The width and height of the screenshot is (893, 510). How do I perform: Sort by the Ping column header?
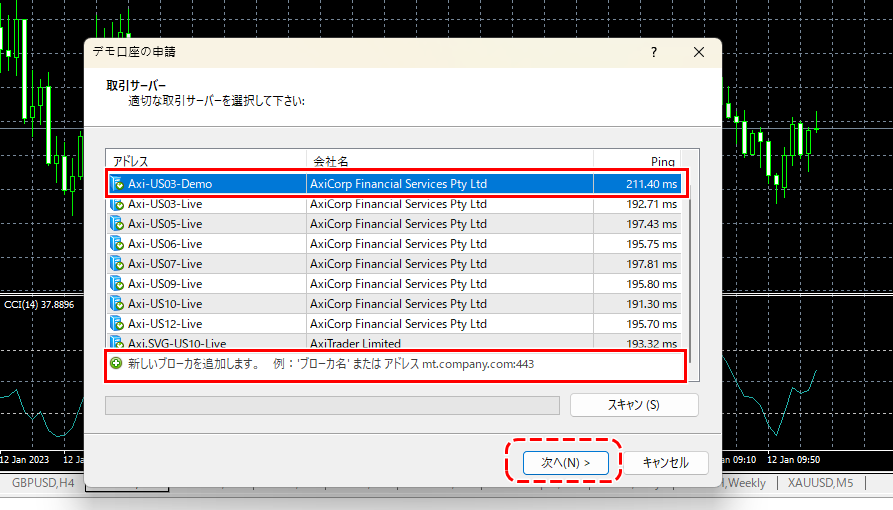click(637, 161)
